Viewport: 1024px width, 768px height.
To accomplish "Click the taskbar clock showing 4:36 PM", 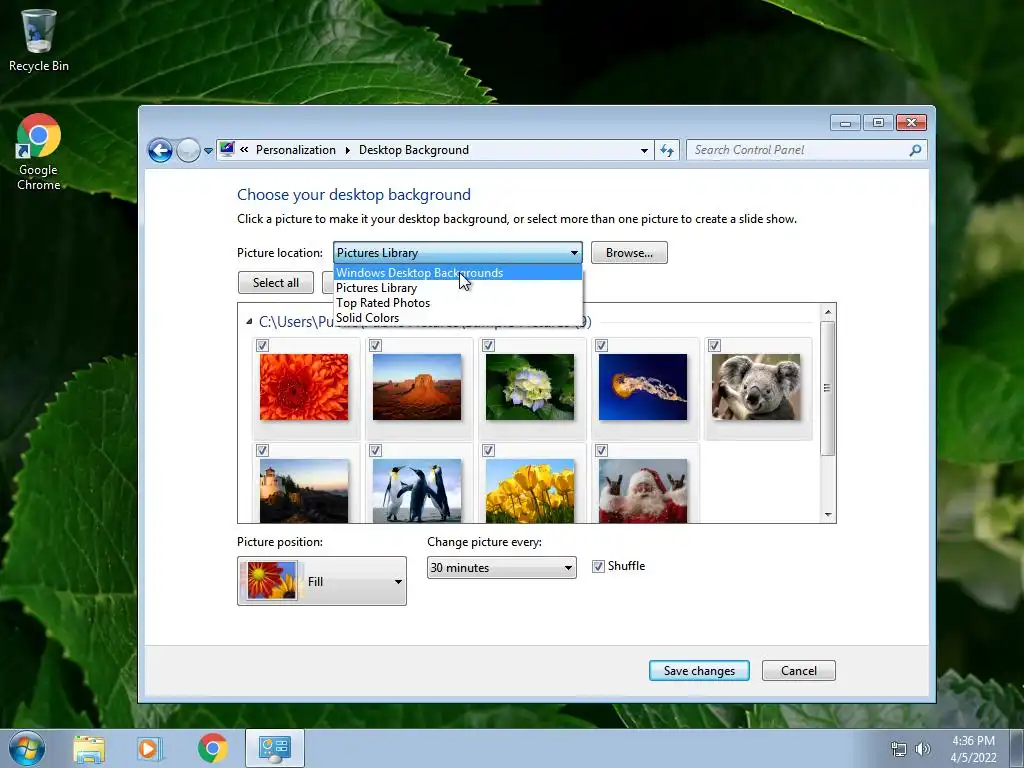I will (973, 749).
